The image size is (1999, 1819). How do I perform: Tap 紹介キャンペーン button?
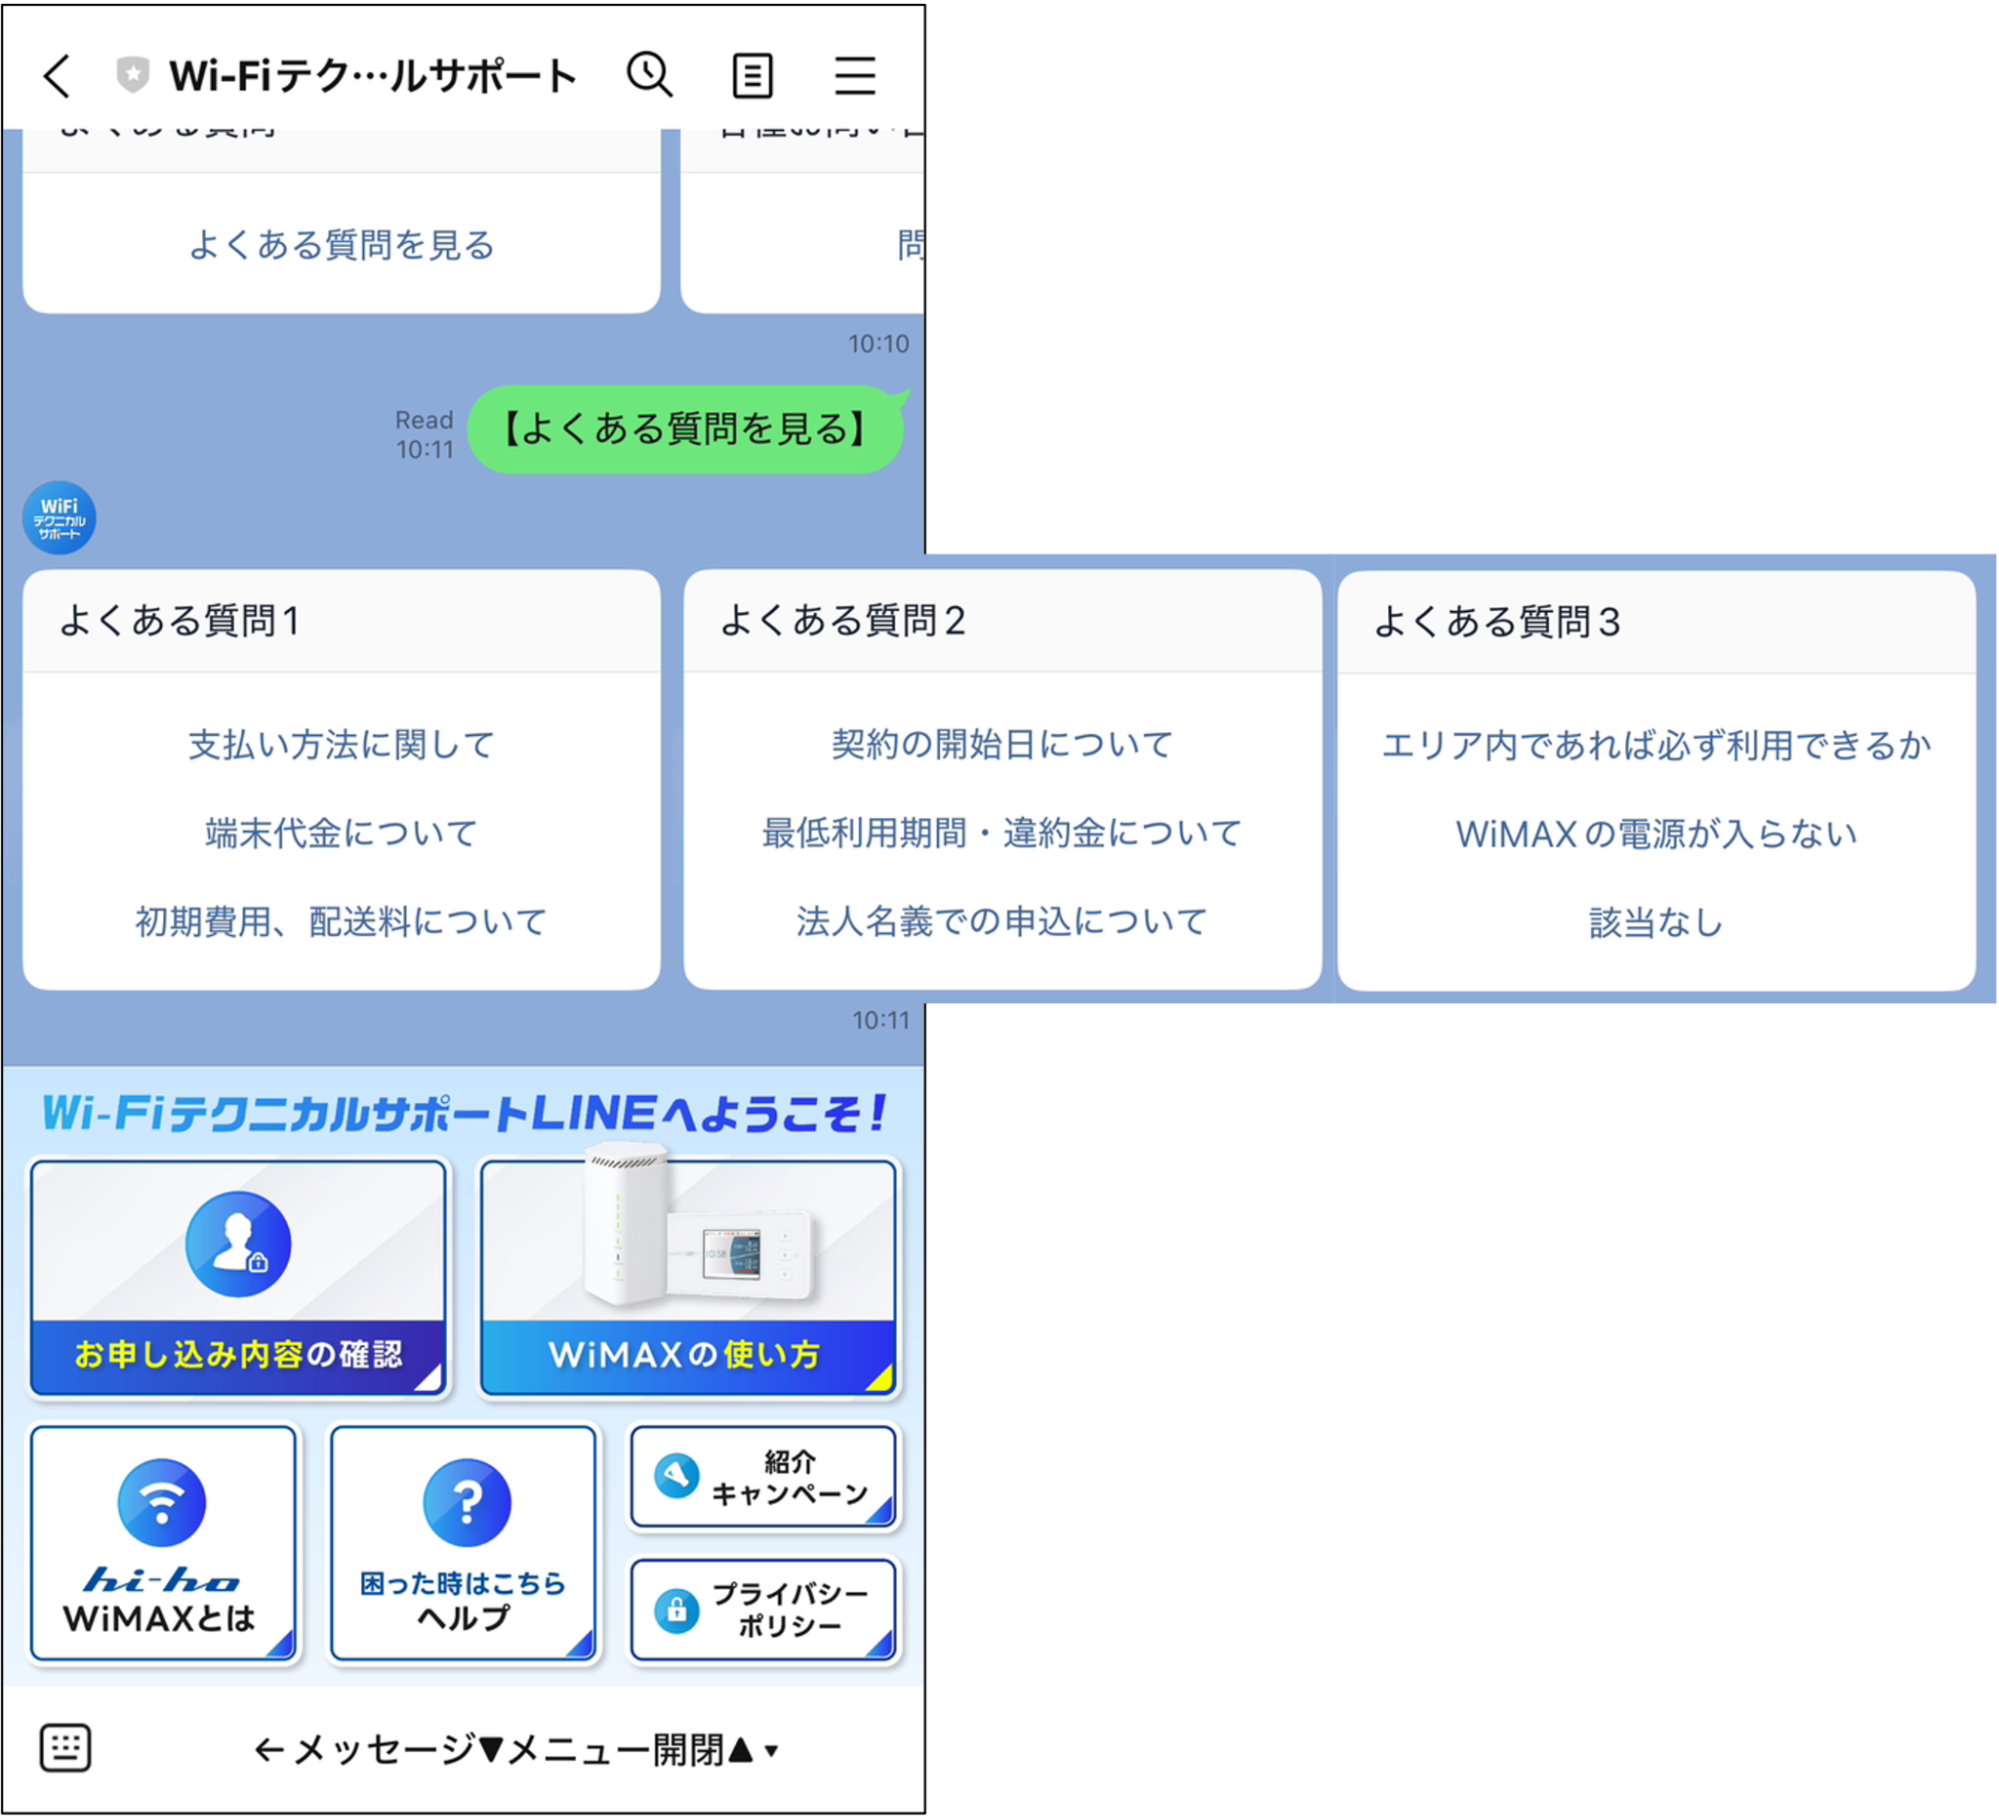point(764,1477)
